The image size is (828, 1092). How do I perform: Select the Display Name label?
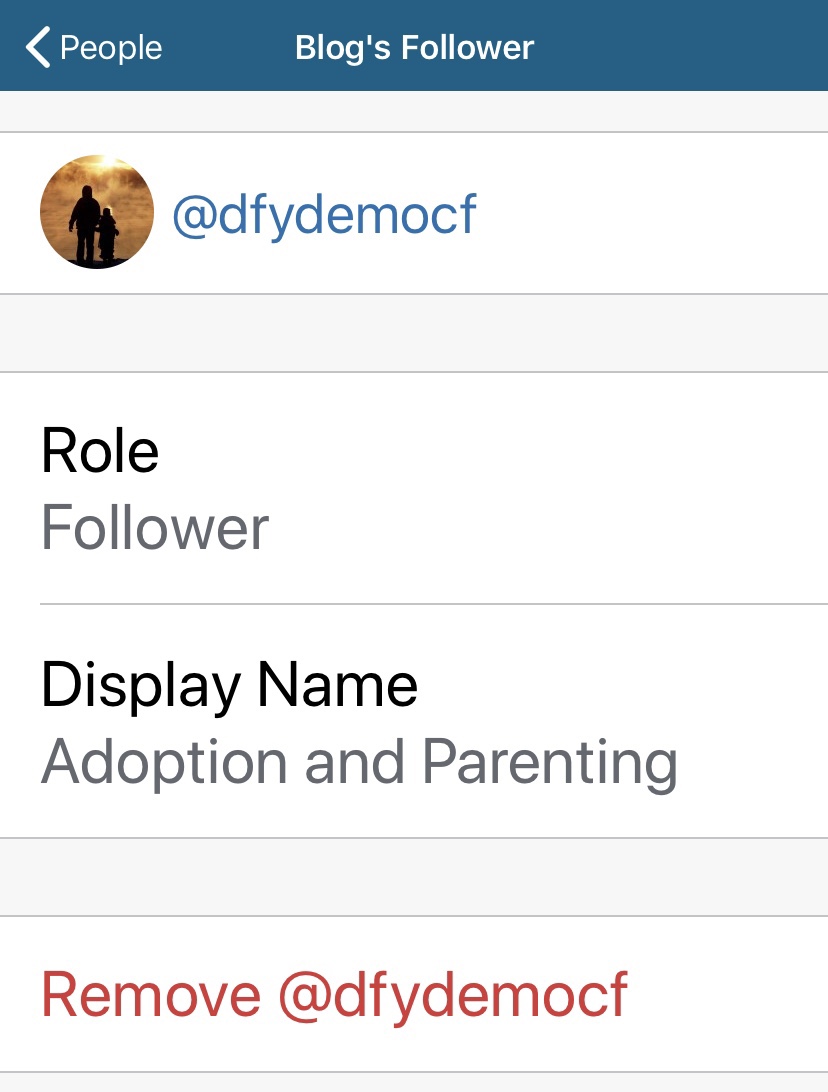[229, 685]
